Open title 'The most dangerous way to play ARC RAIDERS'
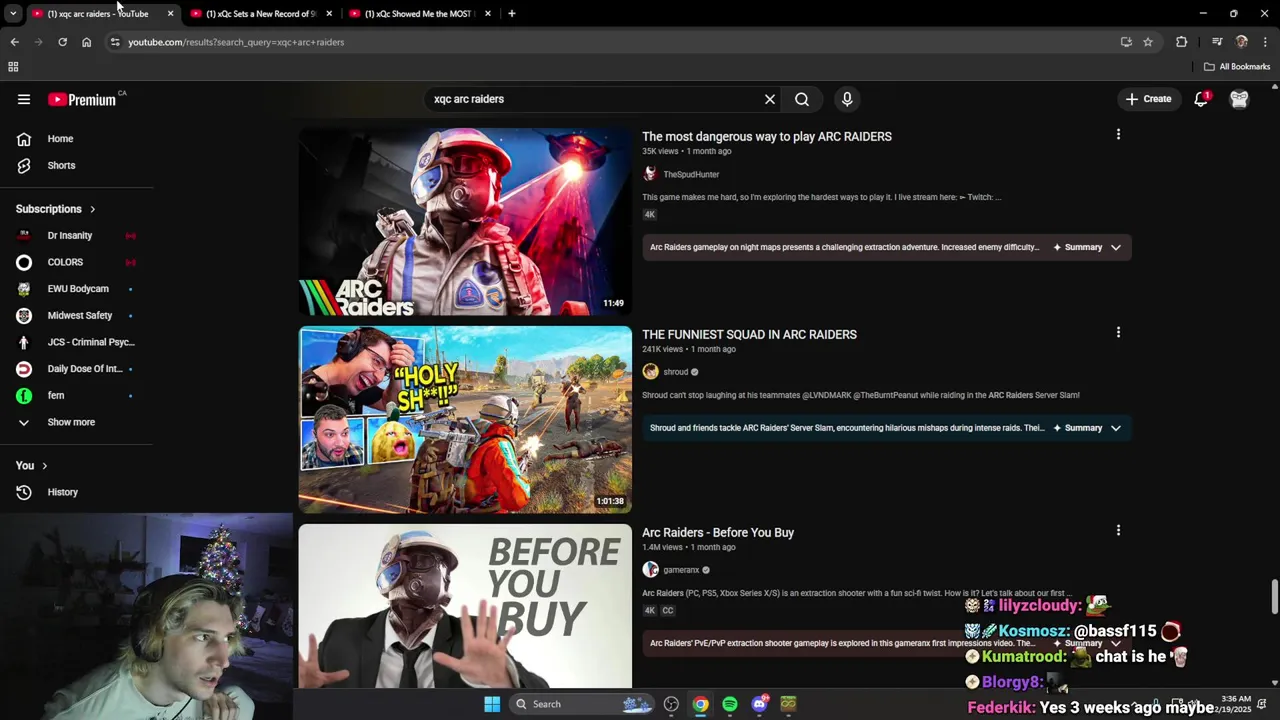The image size is (1280, 720). pyautogui.click(x=767, y=136)
